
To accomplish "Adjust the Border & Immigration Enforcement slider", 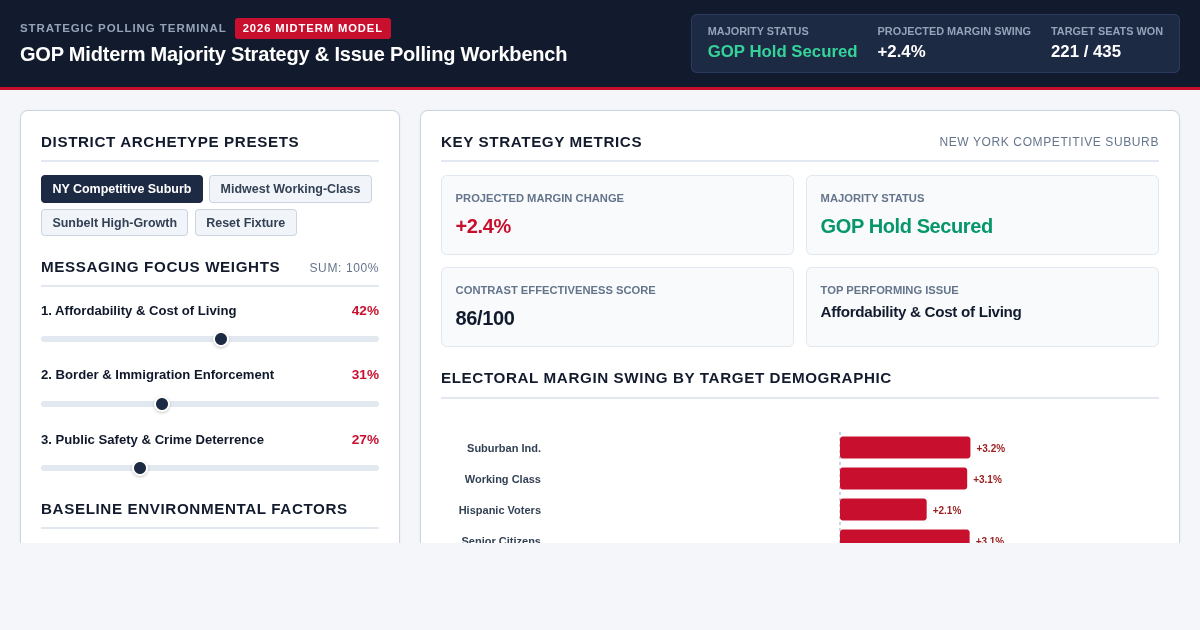I will (x=210, y=404).
